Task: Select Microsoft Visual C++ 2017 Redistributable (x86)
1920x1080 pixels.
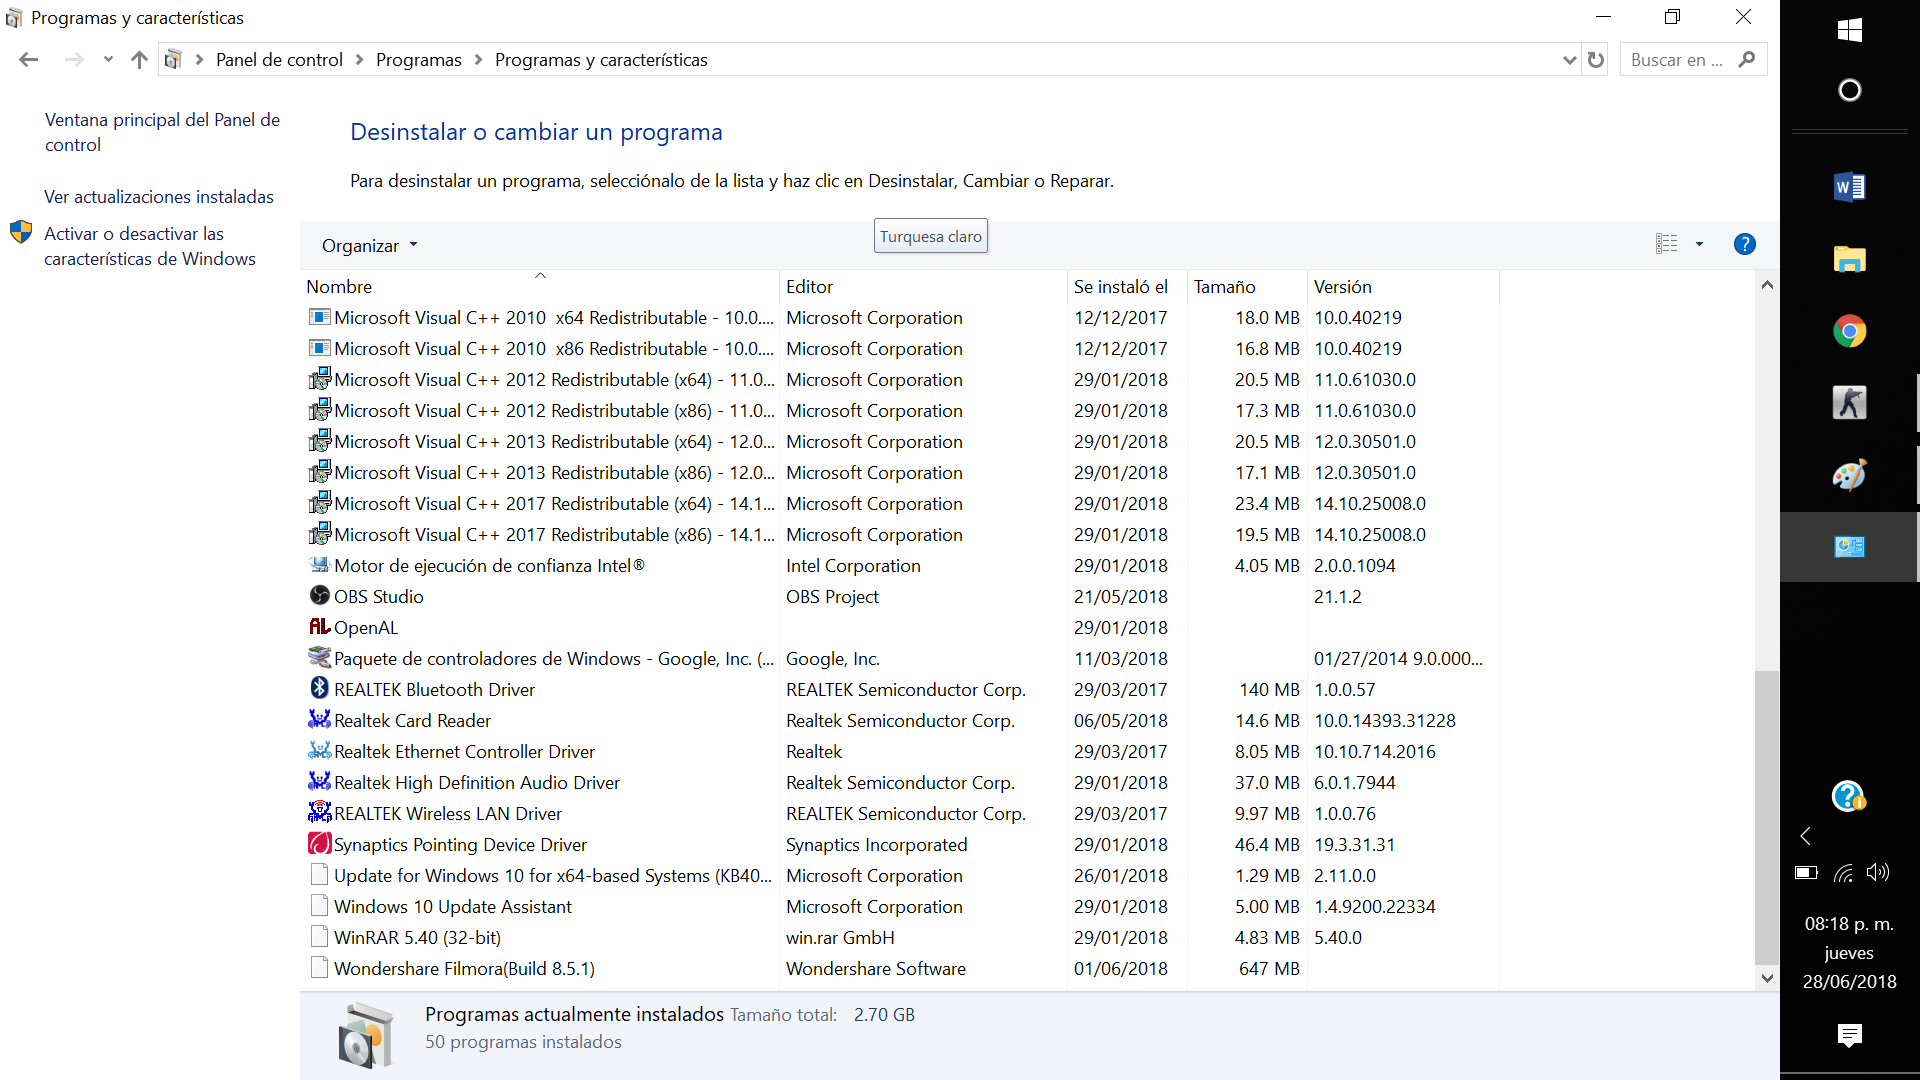Action: [554, 534]
